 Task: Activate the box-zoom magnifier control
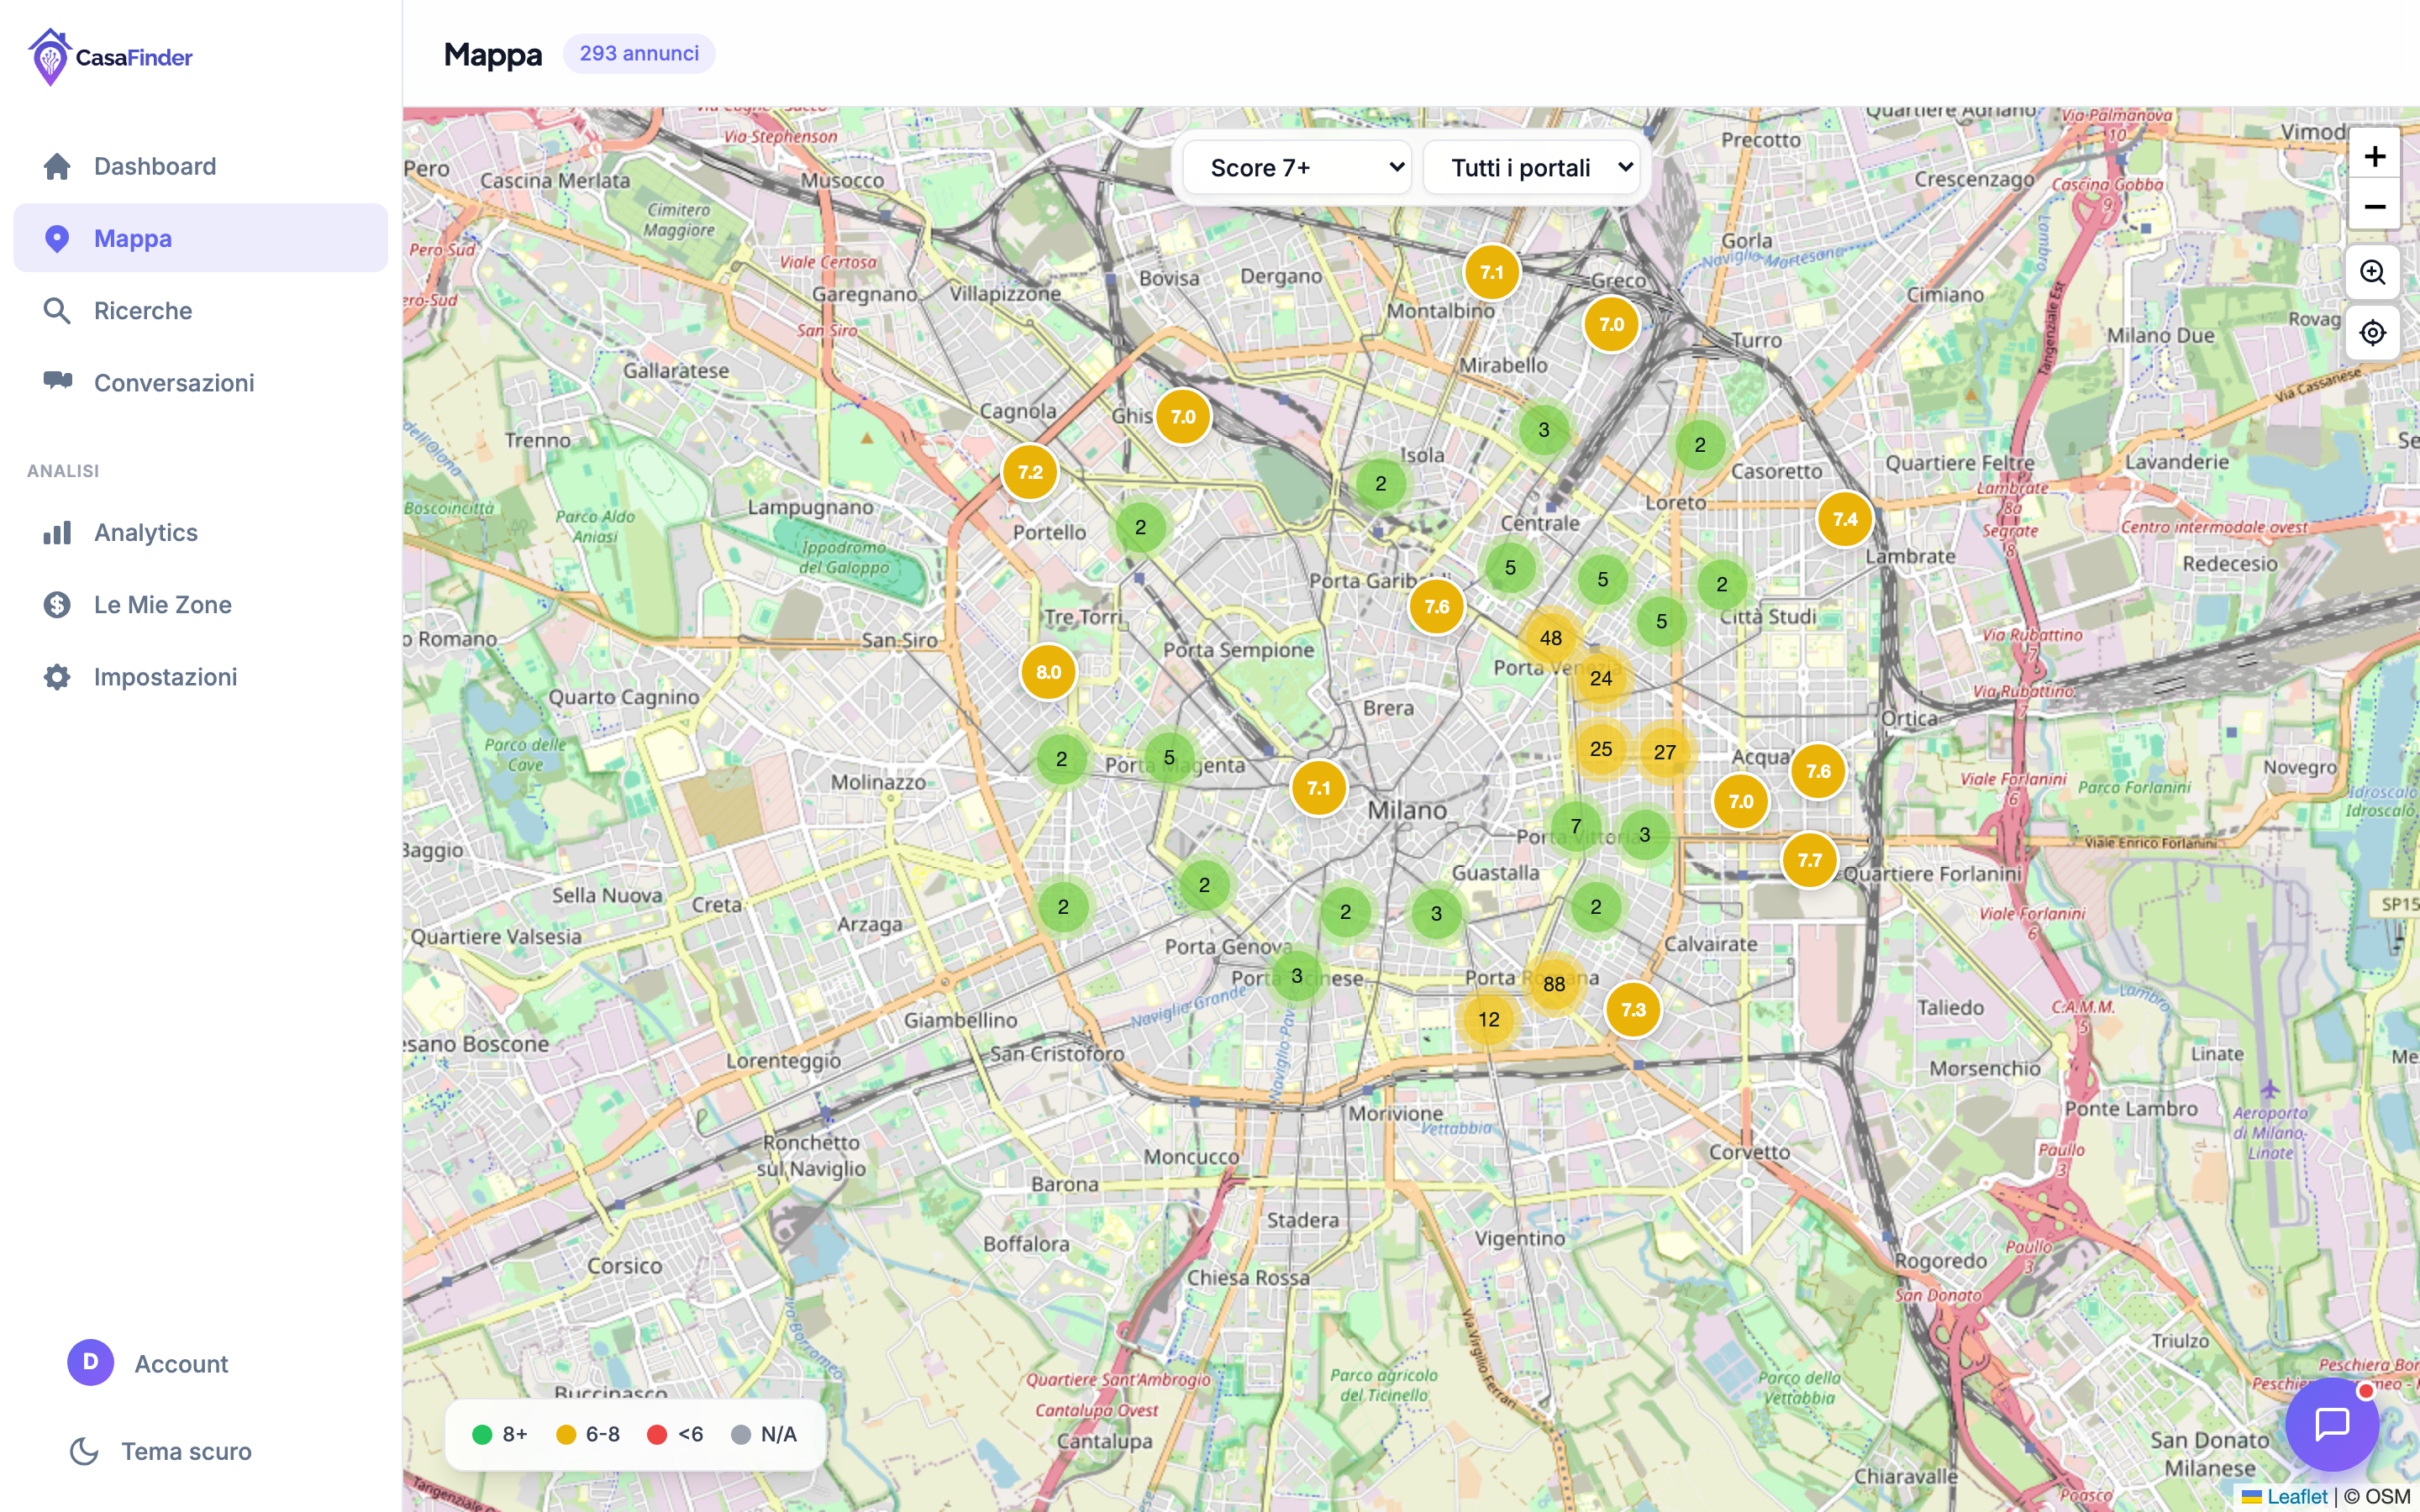tap(2374, 271)
